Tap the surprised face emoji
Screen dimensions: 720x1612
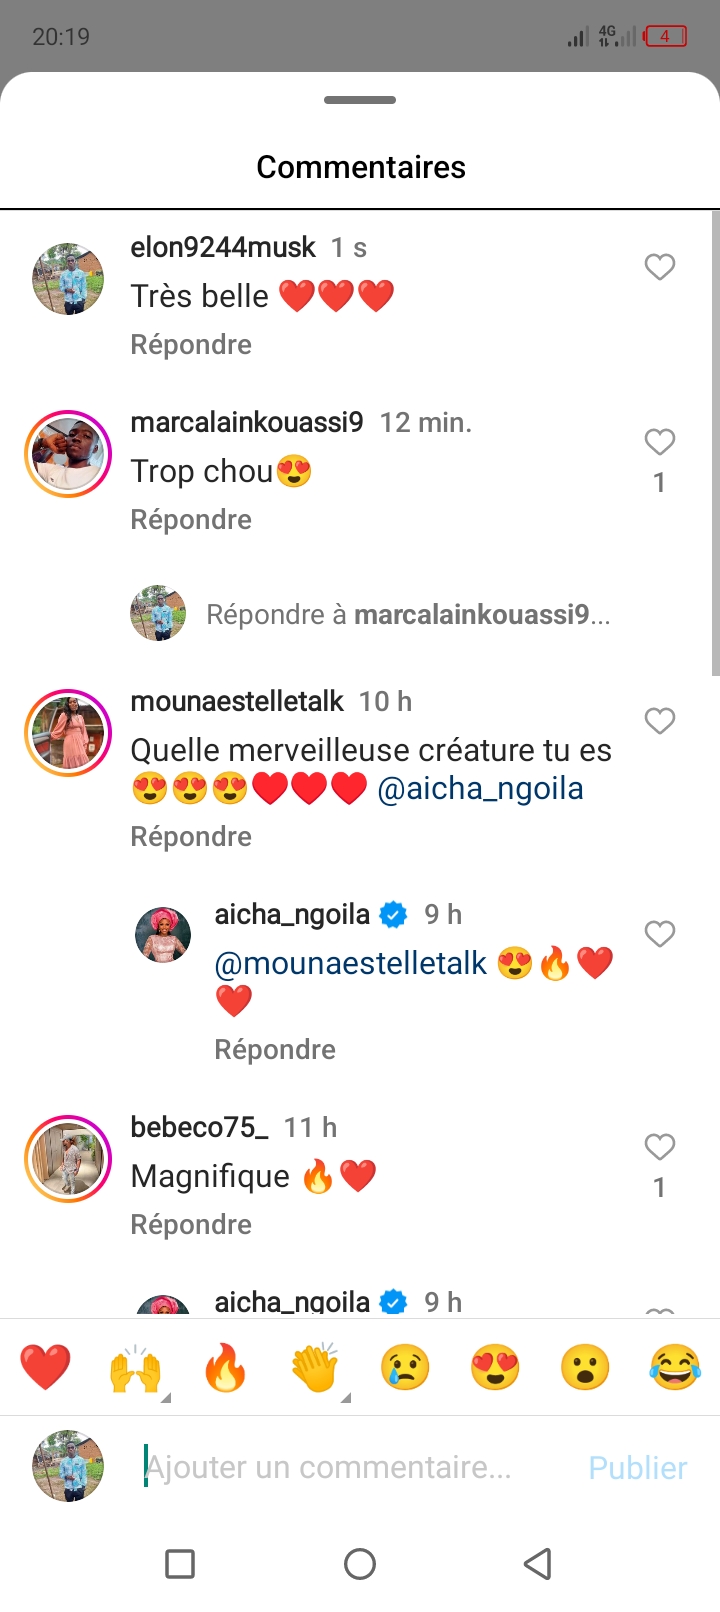tap(585, 1367)
